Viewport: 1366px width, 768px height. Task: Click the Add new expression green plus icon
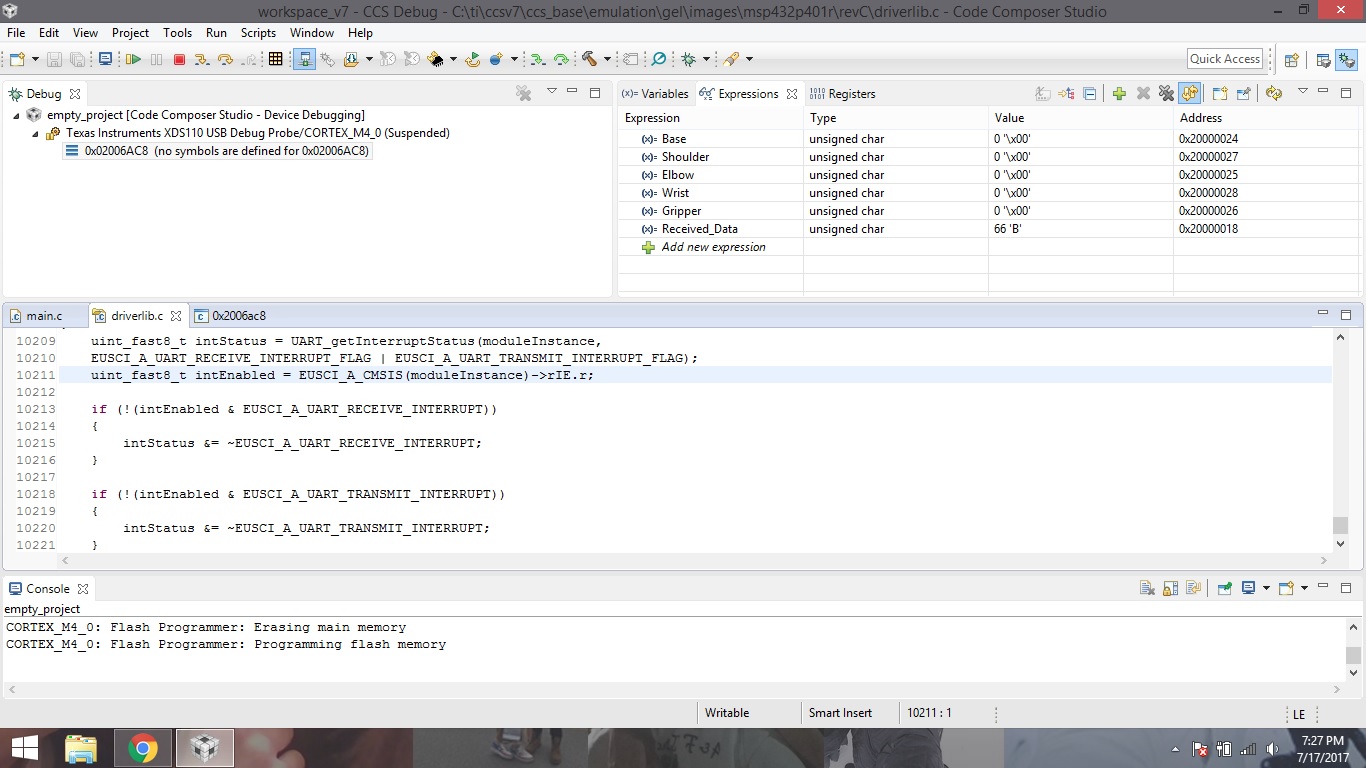[x=1119, y=93]
